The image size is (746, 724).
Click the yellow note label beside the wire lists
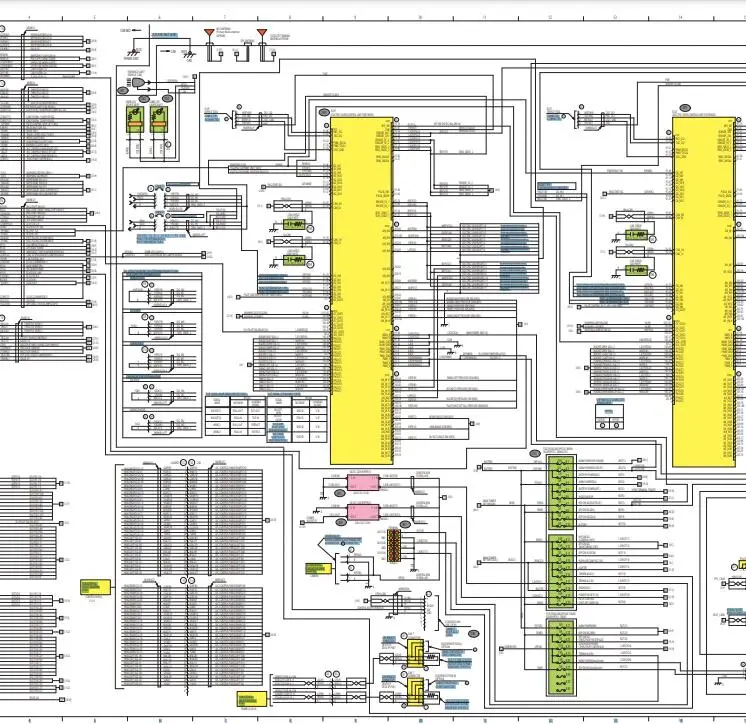click(96, 587)
